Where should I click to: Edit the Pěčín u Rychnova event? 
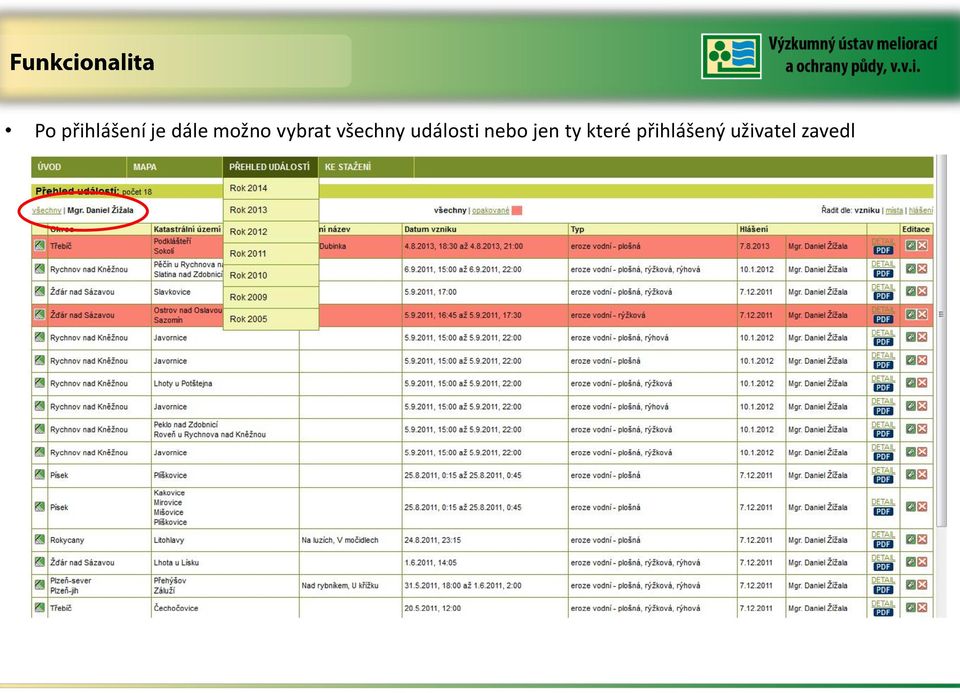point(910,268)
